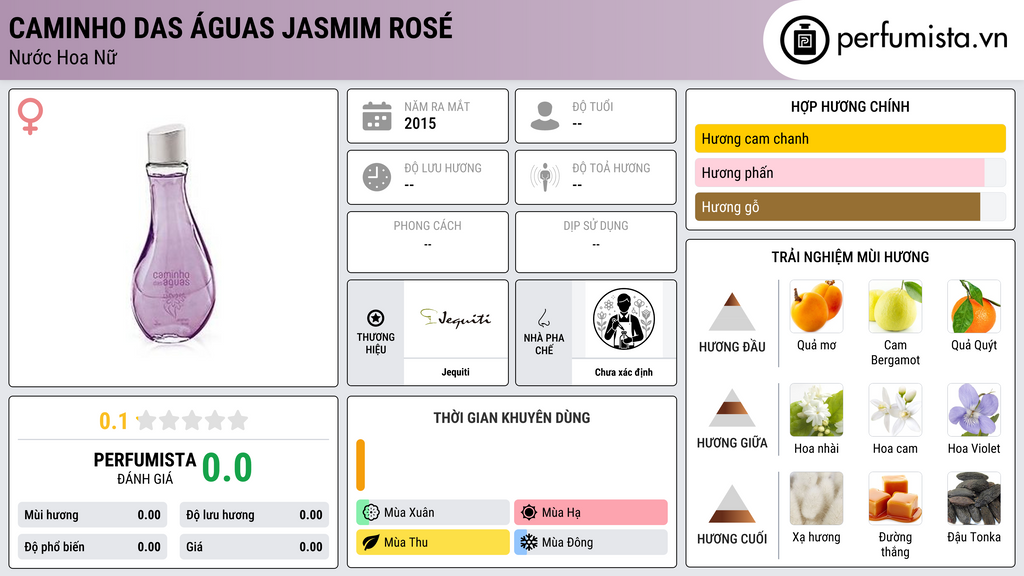Click the sillage icon for Độ toả hương
Screen dimensions: 1024x576
point(545,177)
